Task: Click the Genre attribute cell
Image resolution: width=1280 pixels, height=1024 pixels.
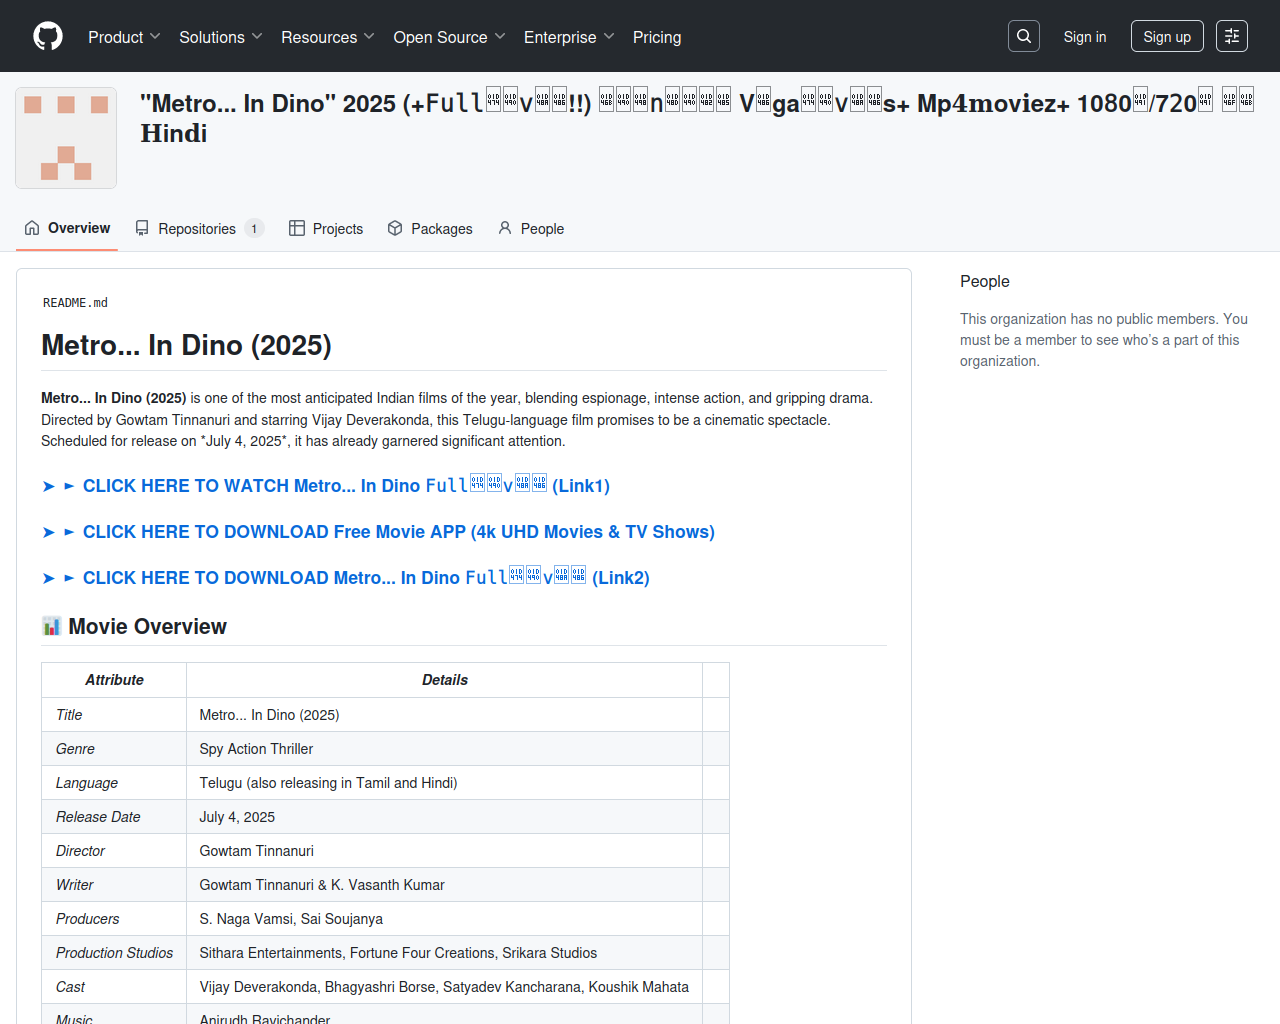Action: [114, 749]
